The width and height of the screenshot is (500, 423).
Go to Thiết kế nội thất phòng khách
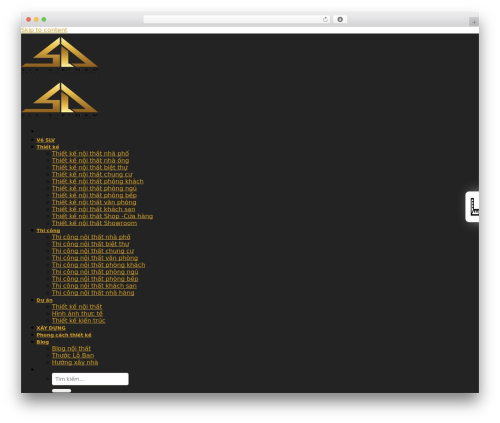click(98, 182)
